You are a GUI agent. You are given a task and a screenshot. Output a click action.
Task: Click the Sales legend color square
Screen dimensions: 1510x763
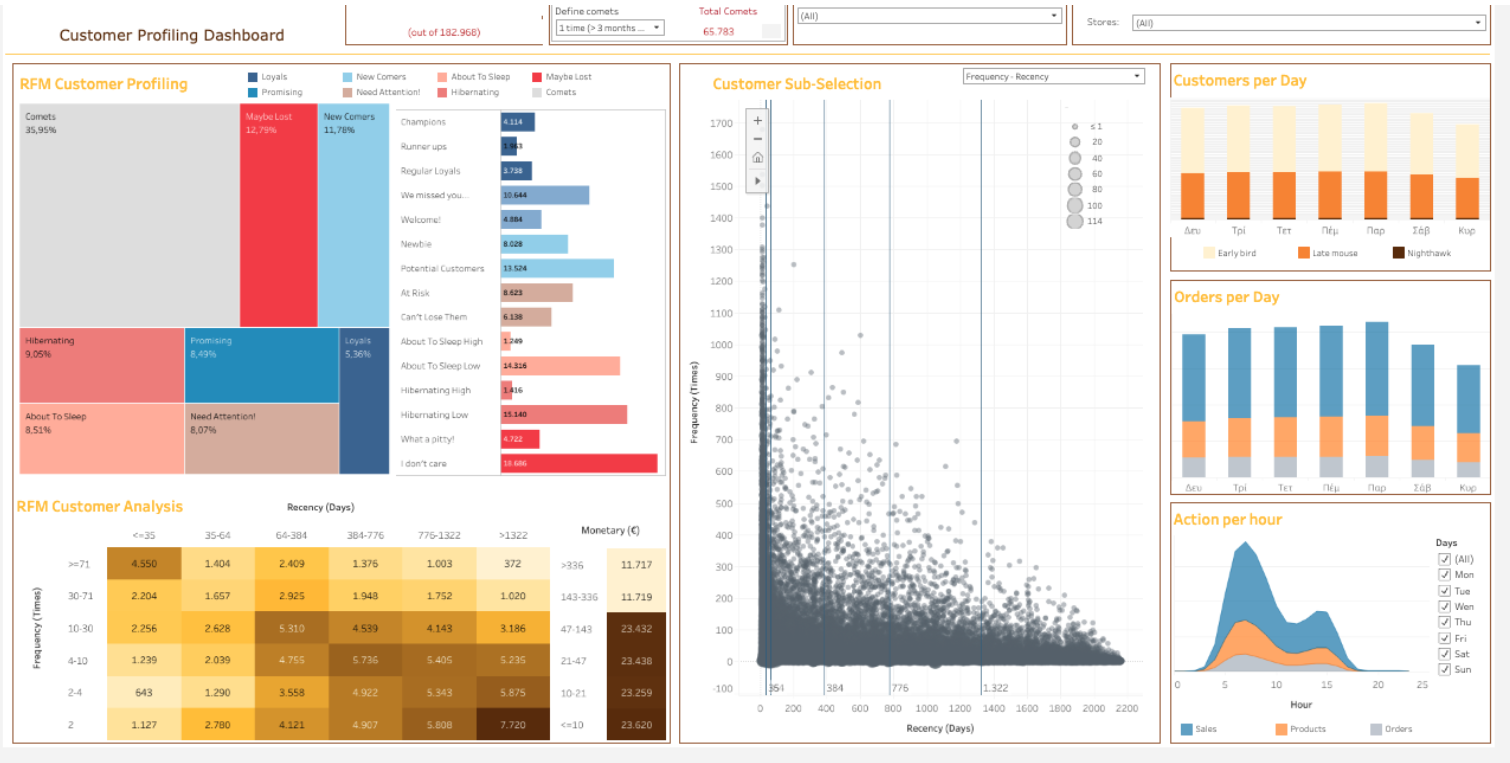click(1187, 729)
